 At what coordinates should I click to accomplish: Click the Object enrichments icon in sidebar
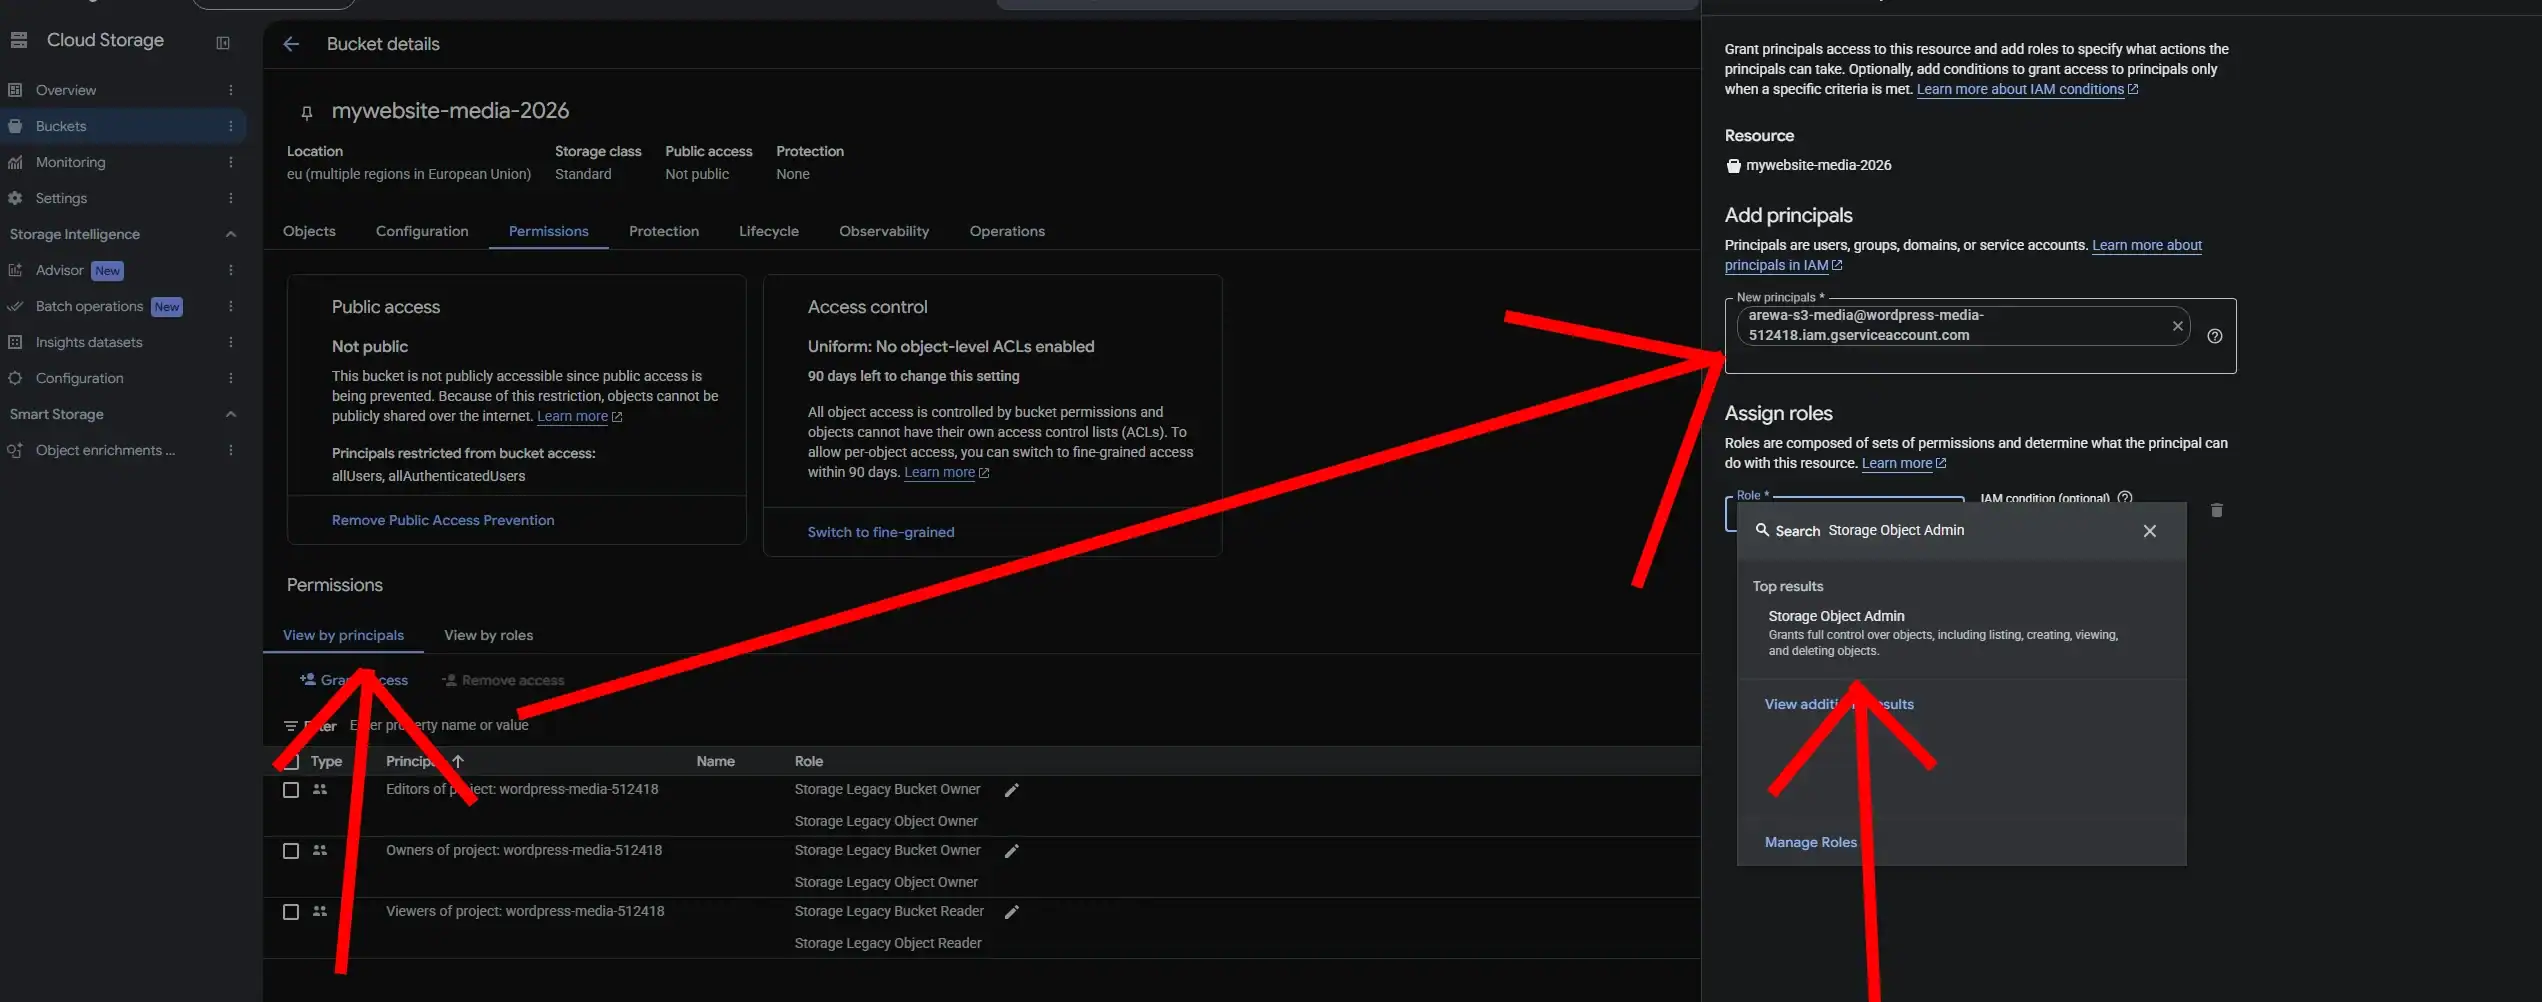tap(15, 450)
